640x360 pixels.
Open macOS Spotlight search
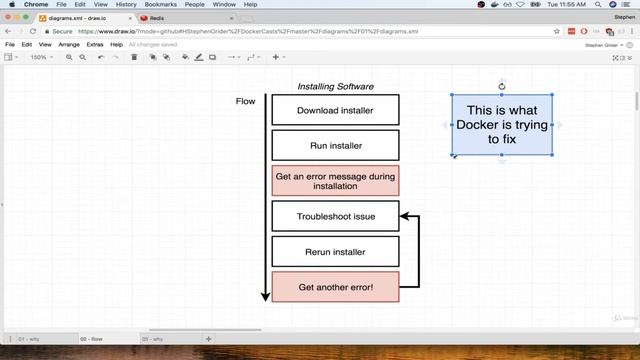pyautogui.click(x=598, y=4)
